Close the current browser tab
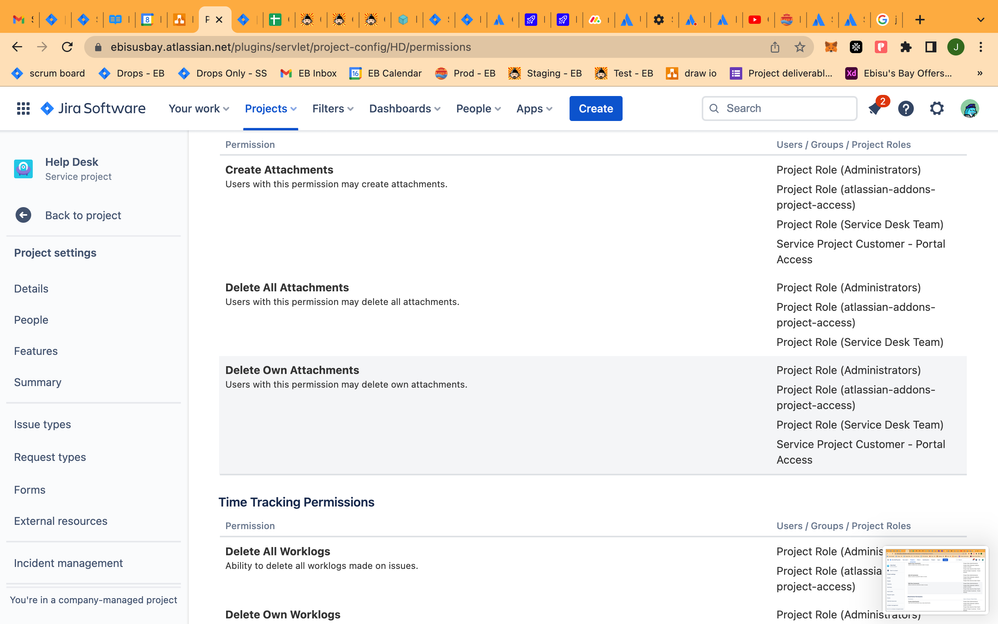This screenshot has width=998, height=624. tap(219, 20)
